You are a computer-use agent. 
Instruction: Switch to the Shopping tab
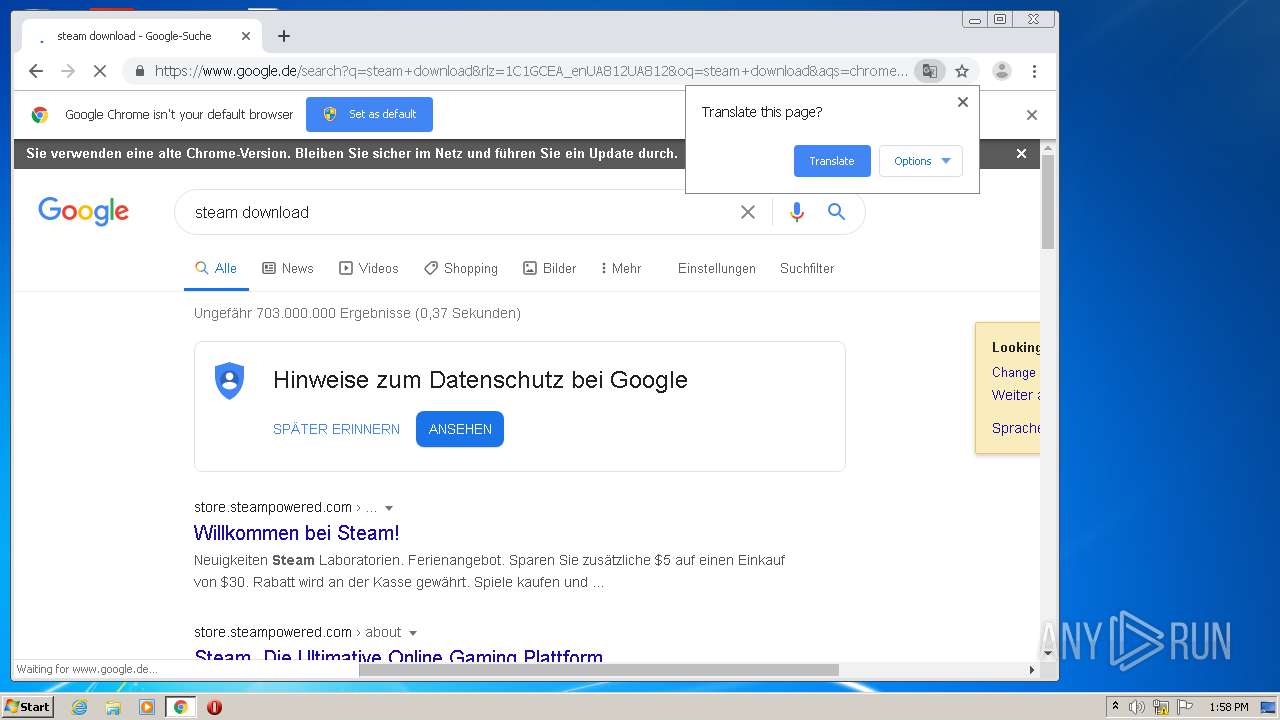461,268
